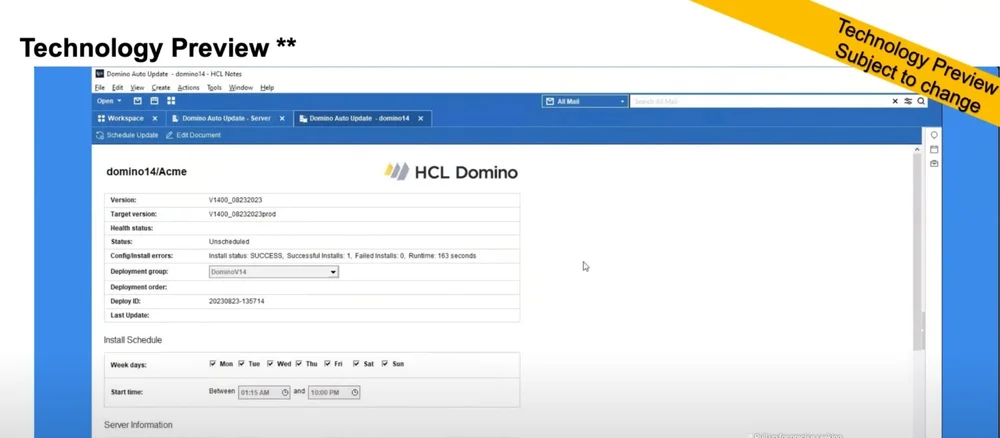Toggle the Wed weekday checkbox
The image size is (1000, 438).
[270, 363]
